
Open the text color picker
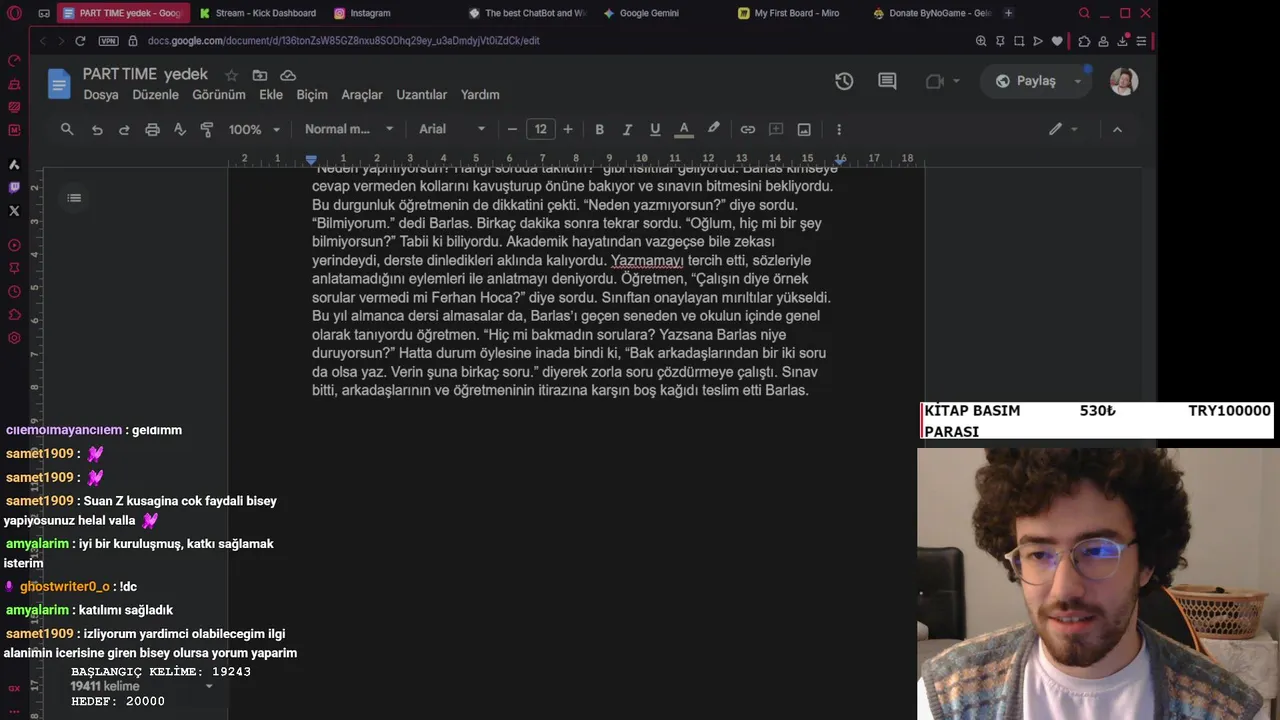[684, 129]
